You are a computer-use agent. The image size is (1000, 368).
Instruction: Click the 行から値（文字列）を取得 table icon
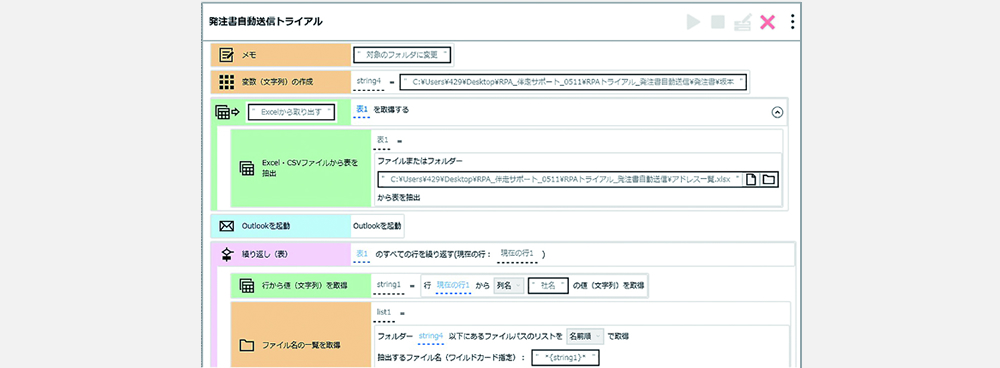(x=246, y=286)
